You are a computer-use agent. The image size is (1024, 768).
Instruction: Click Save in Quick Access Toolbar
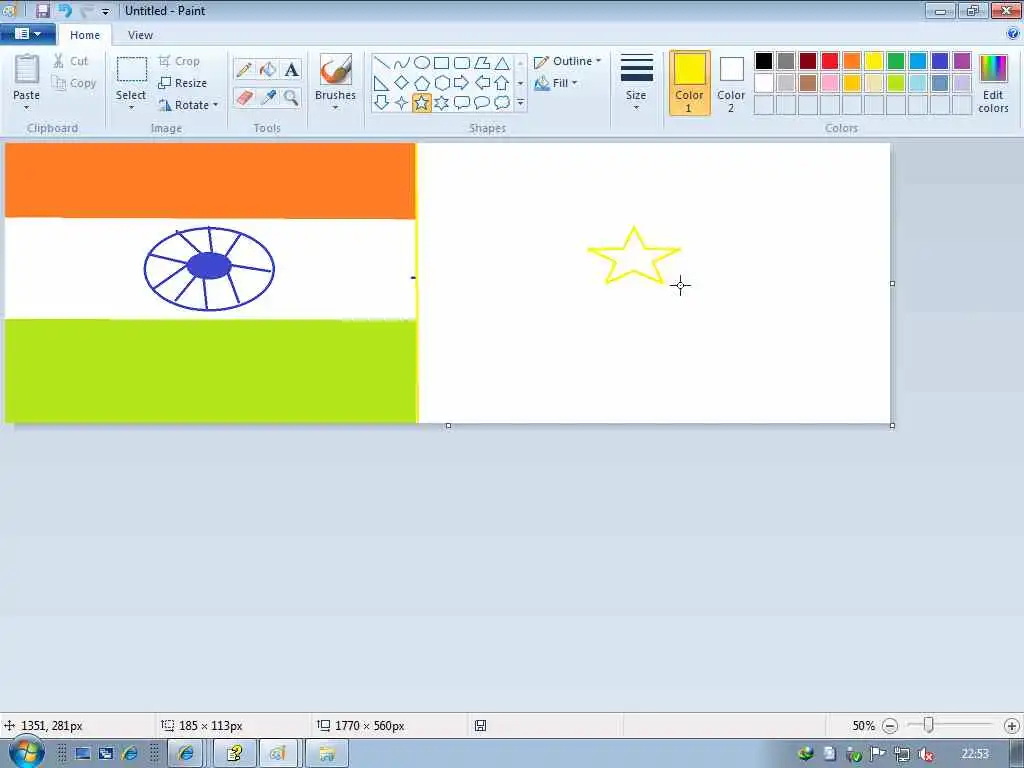[42, 10]
